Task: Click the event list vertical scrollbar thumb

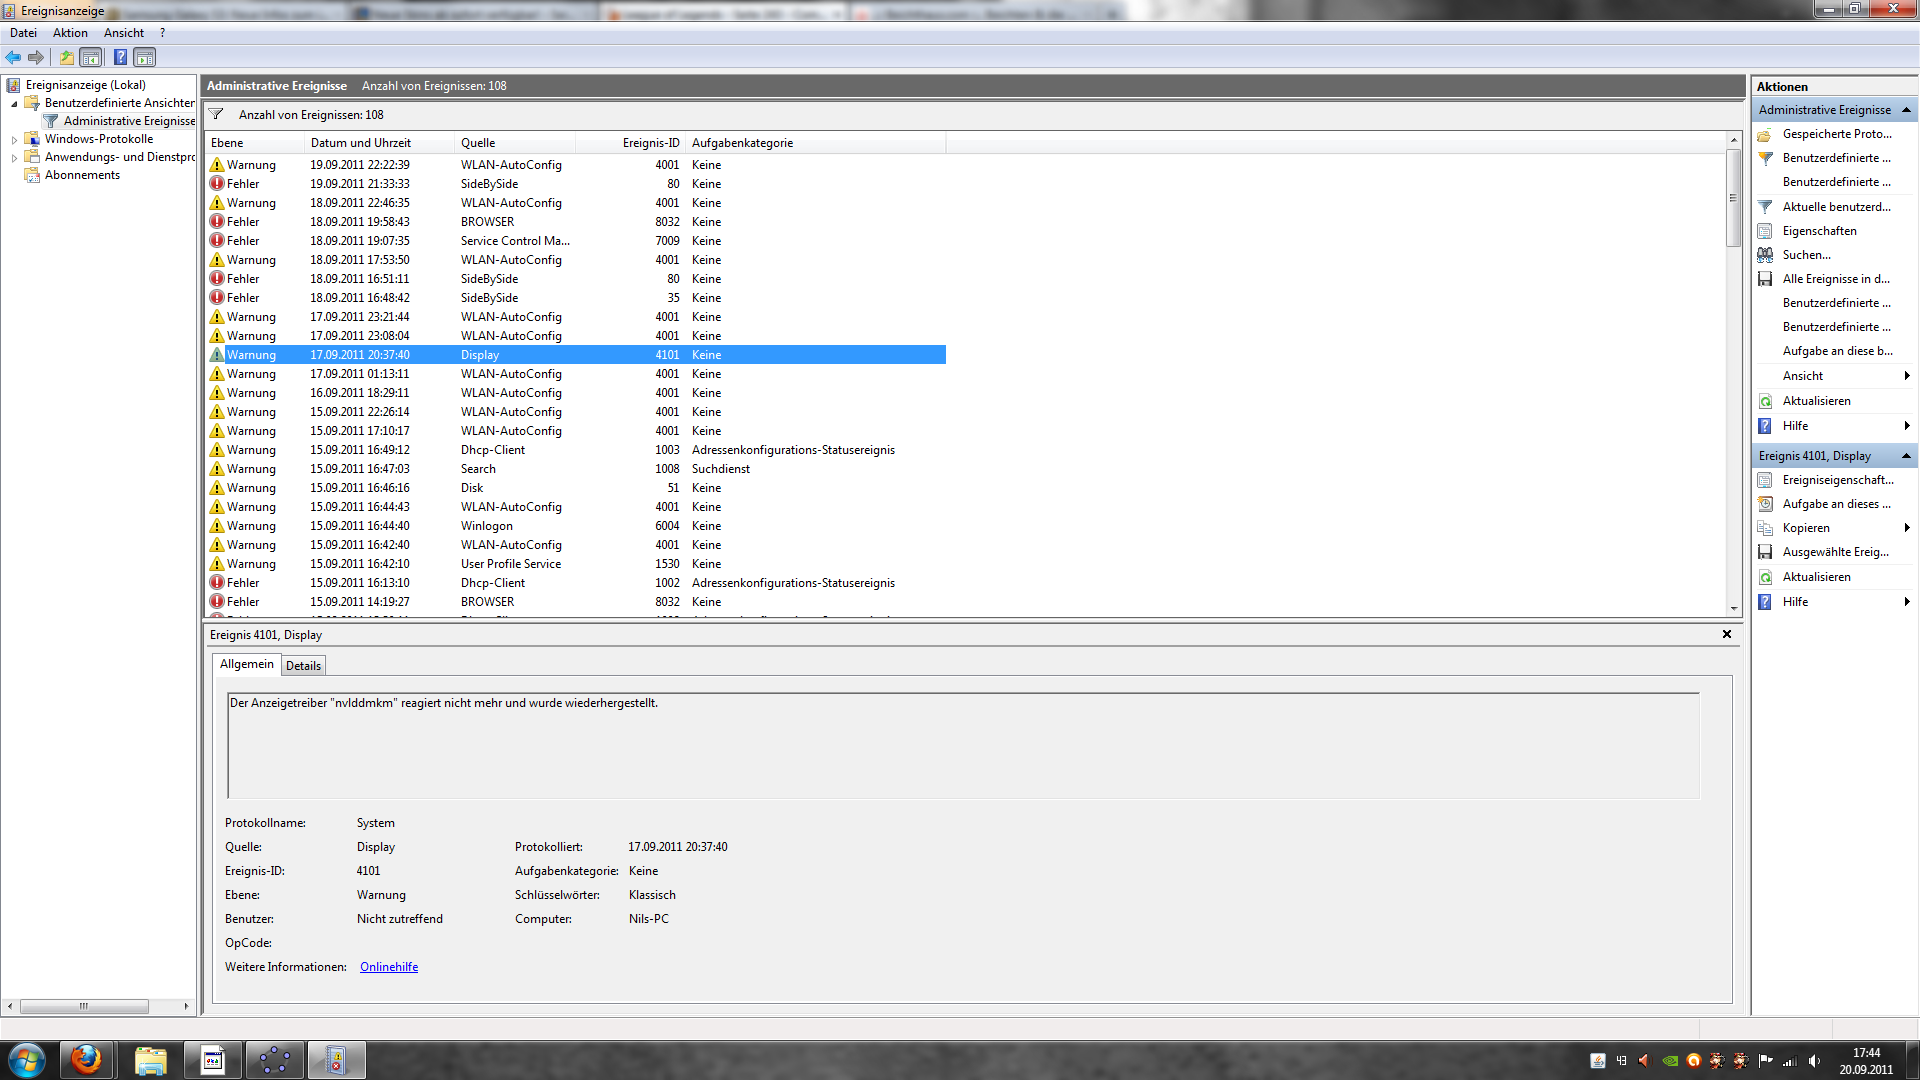Action: (x=1733, y=198)
